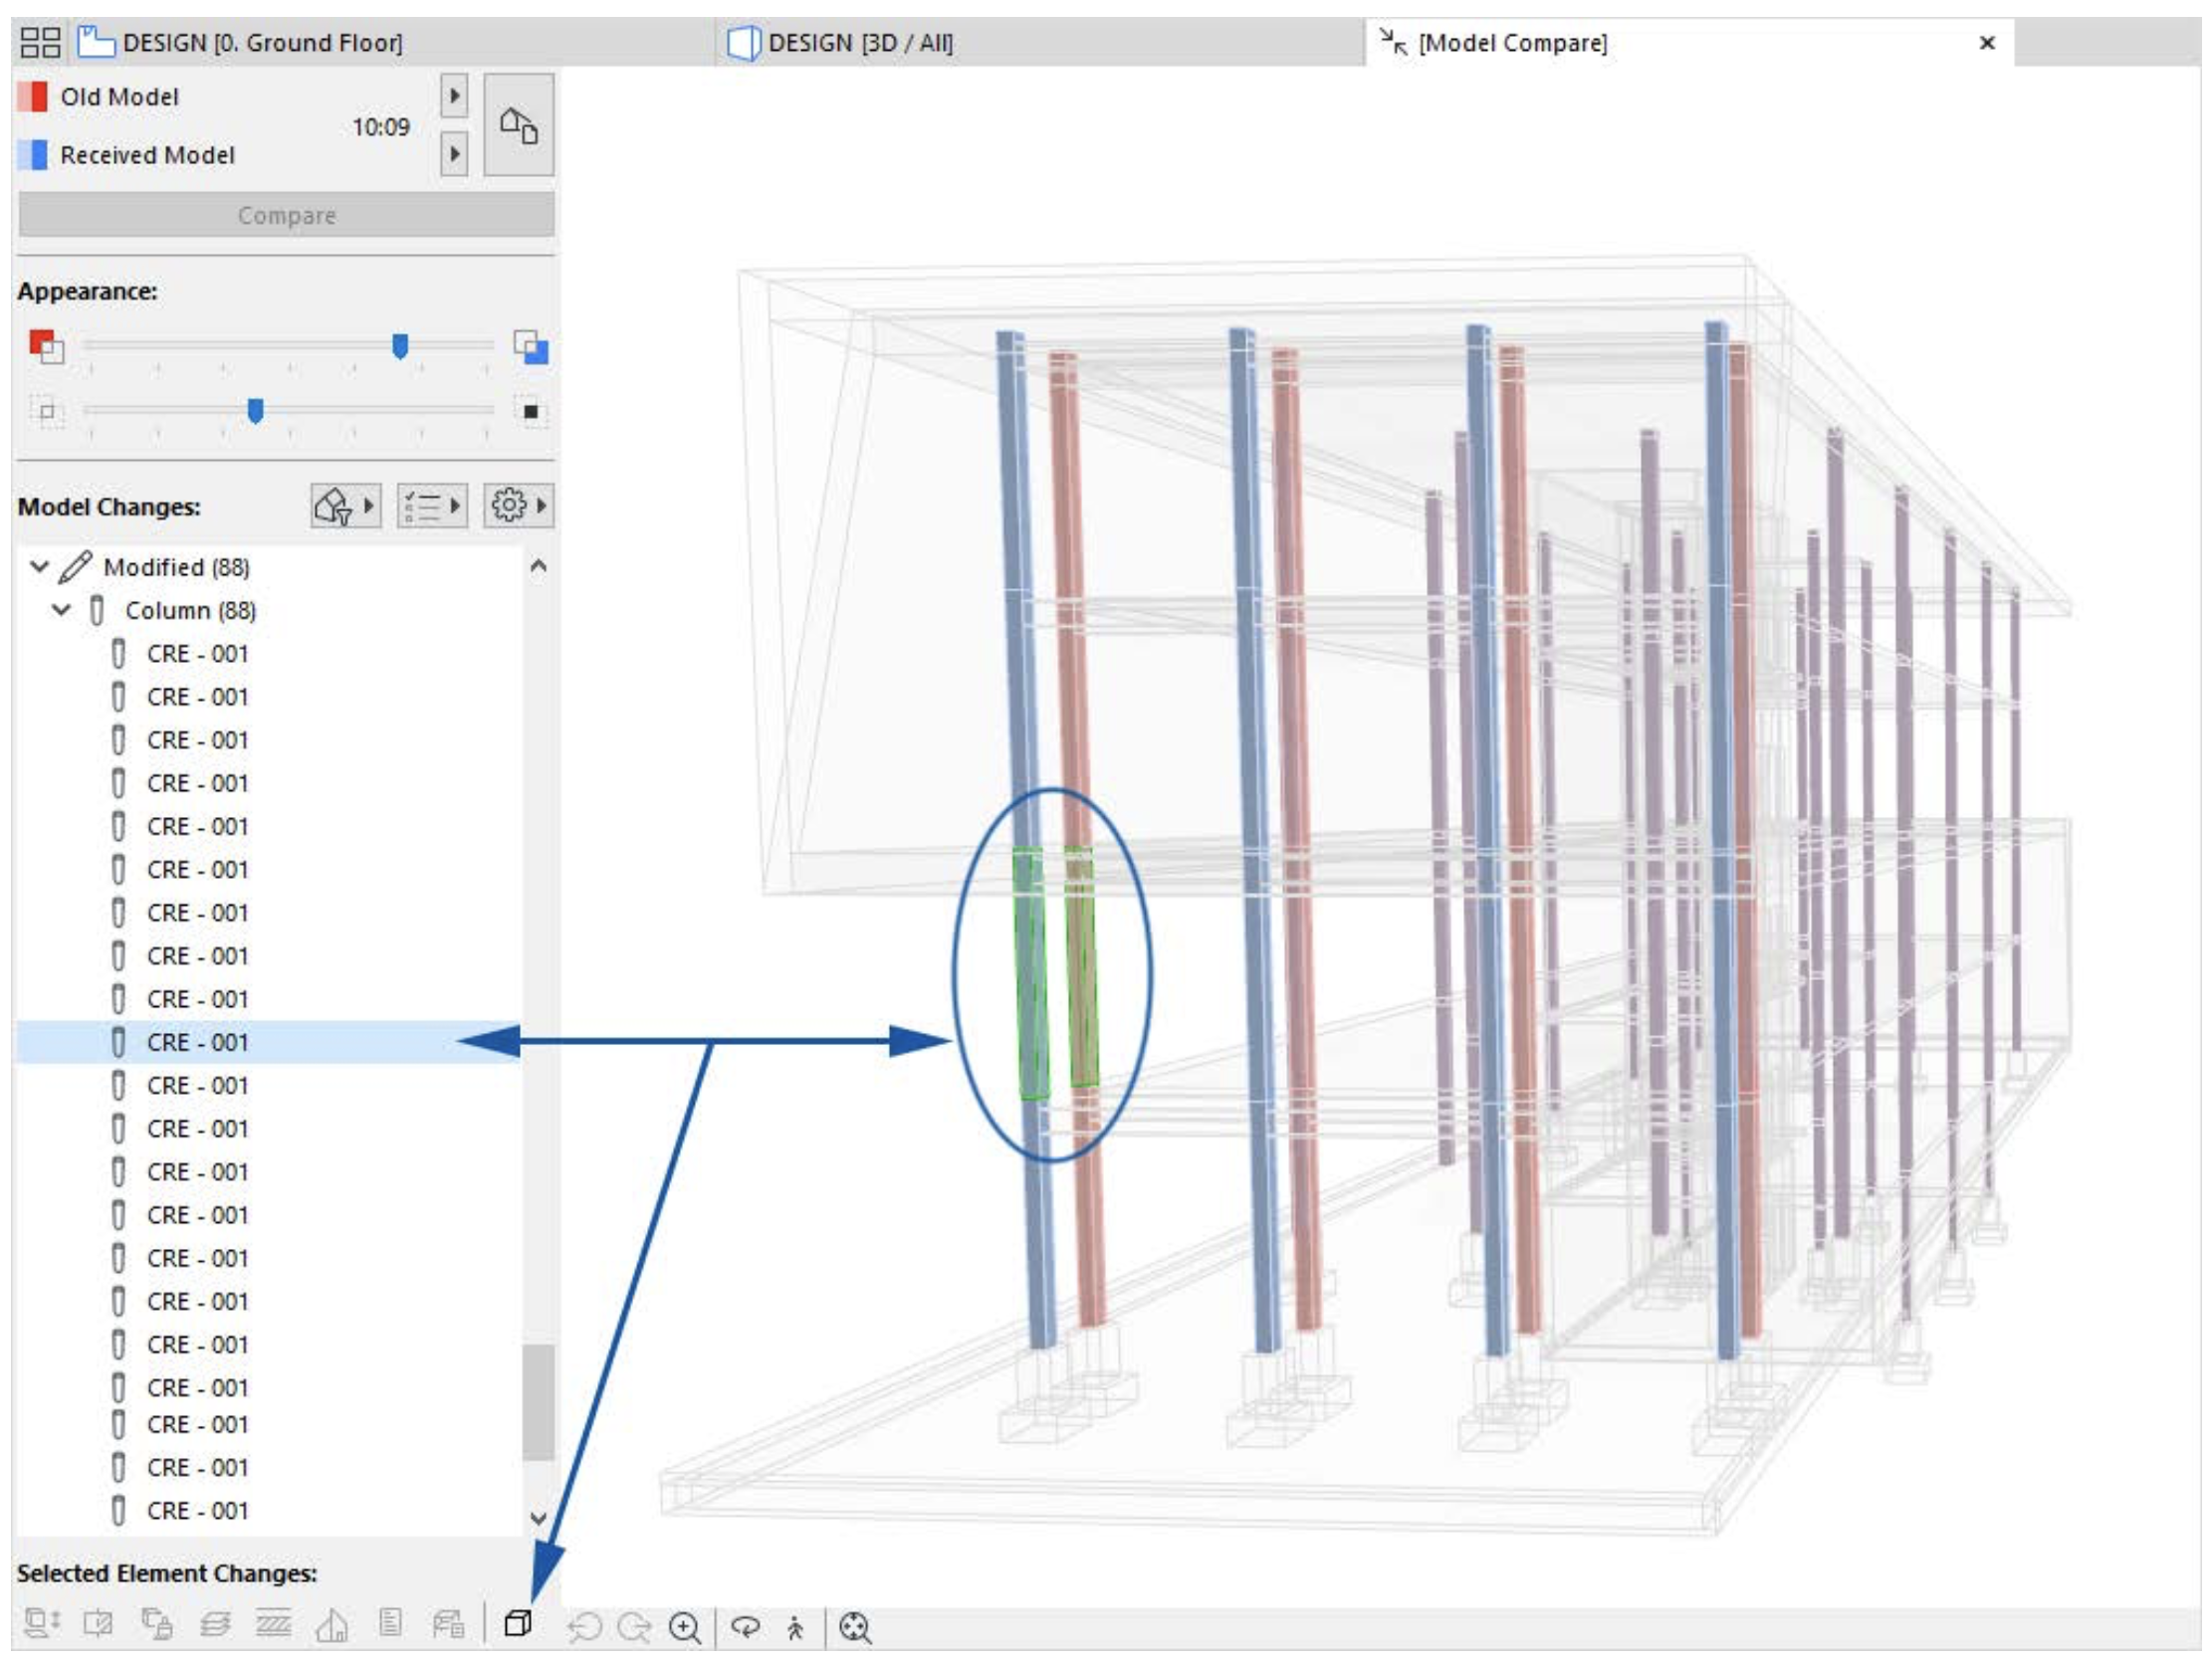Click the zoom in magnifier icon
Image resolution: width=2212 pixels, height=1662 pixels.
tap(685, 1628)
